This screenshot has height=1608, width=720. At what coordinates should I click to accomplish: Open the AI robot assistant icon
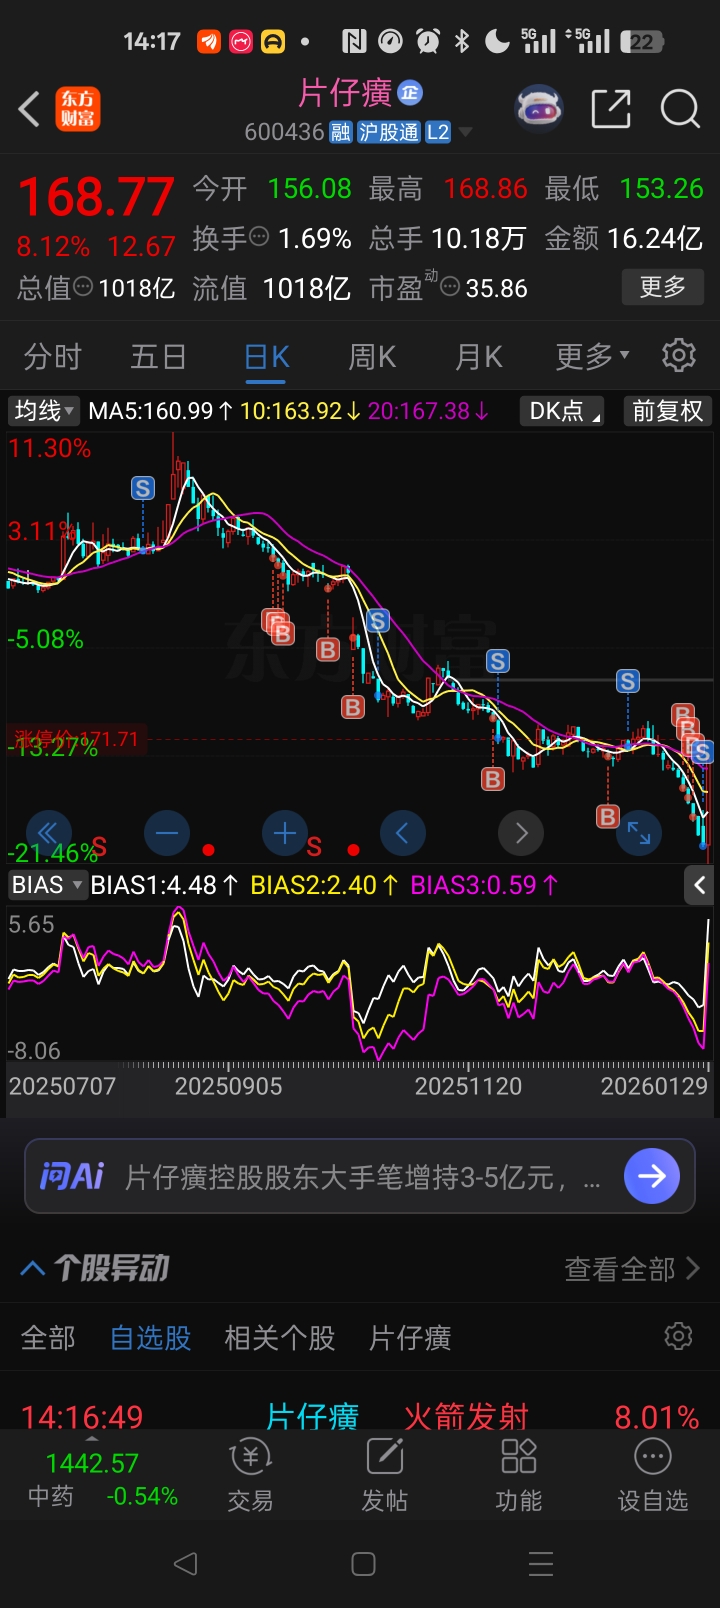[539, 109]
